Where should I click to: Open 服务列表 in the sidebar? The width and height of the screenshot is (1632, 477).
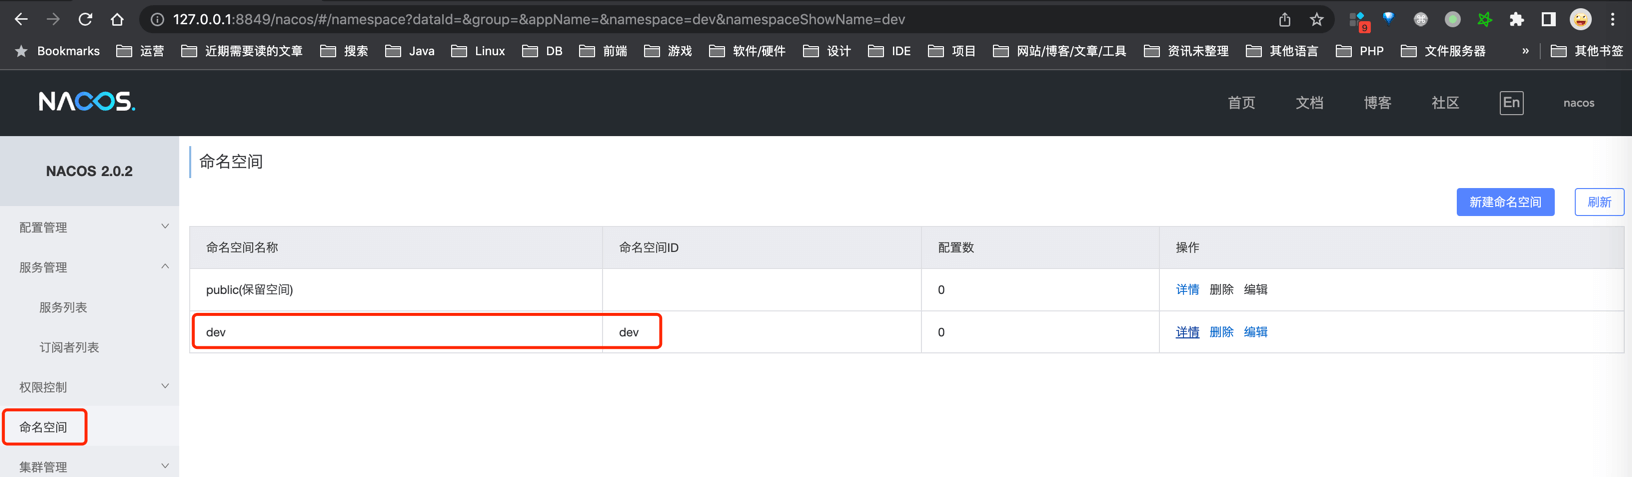click(63, 307)
